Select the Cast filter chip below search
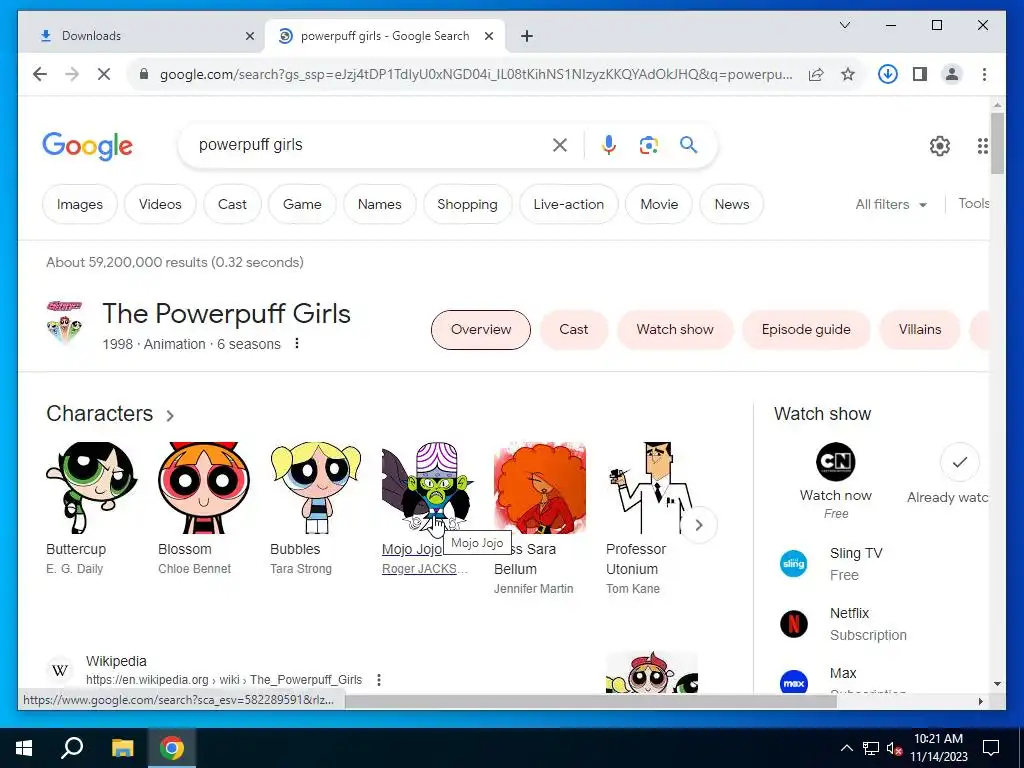 point(232,204)
